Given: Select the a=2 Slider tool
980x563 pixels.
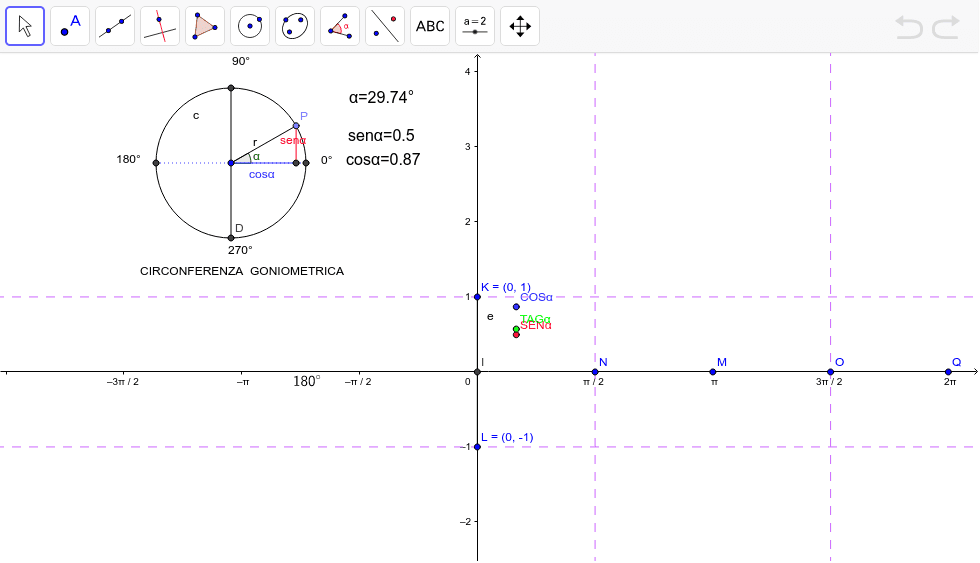Looking at the screenshot, I should pos(475,26).
